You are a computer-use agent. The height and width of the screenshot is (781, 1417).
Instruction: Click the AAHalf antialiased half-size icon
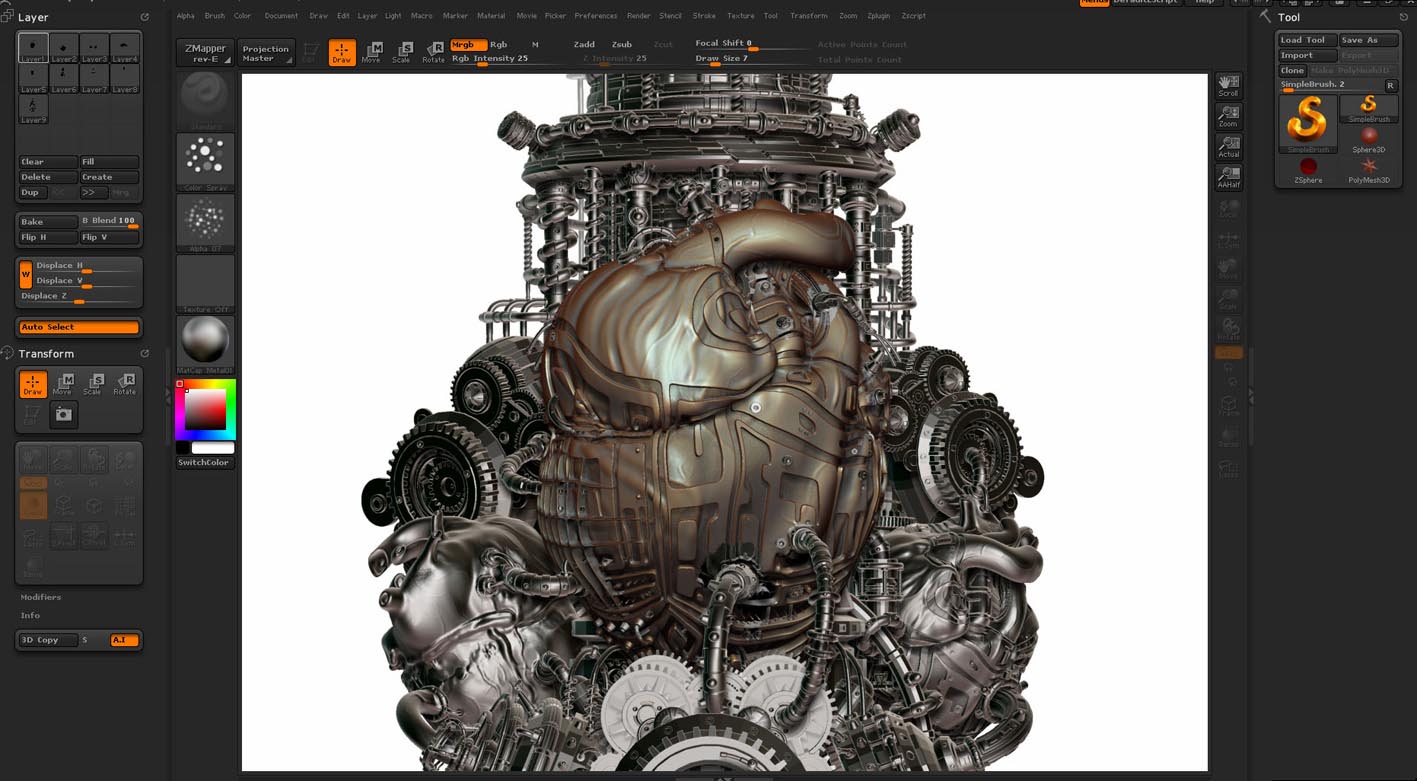[x=1228, y=178]
